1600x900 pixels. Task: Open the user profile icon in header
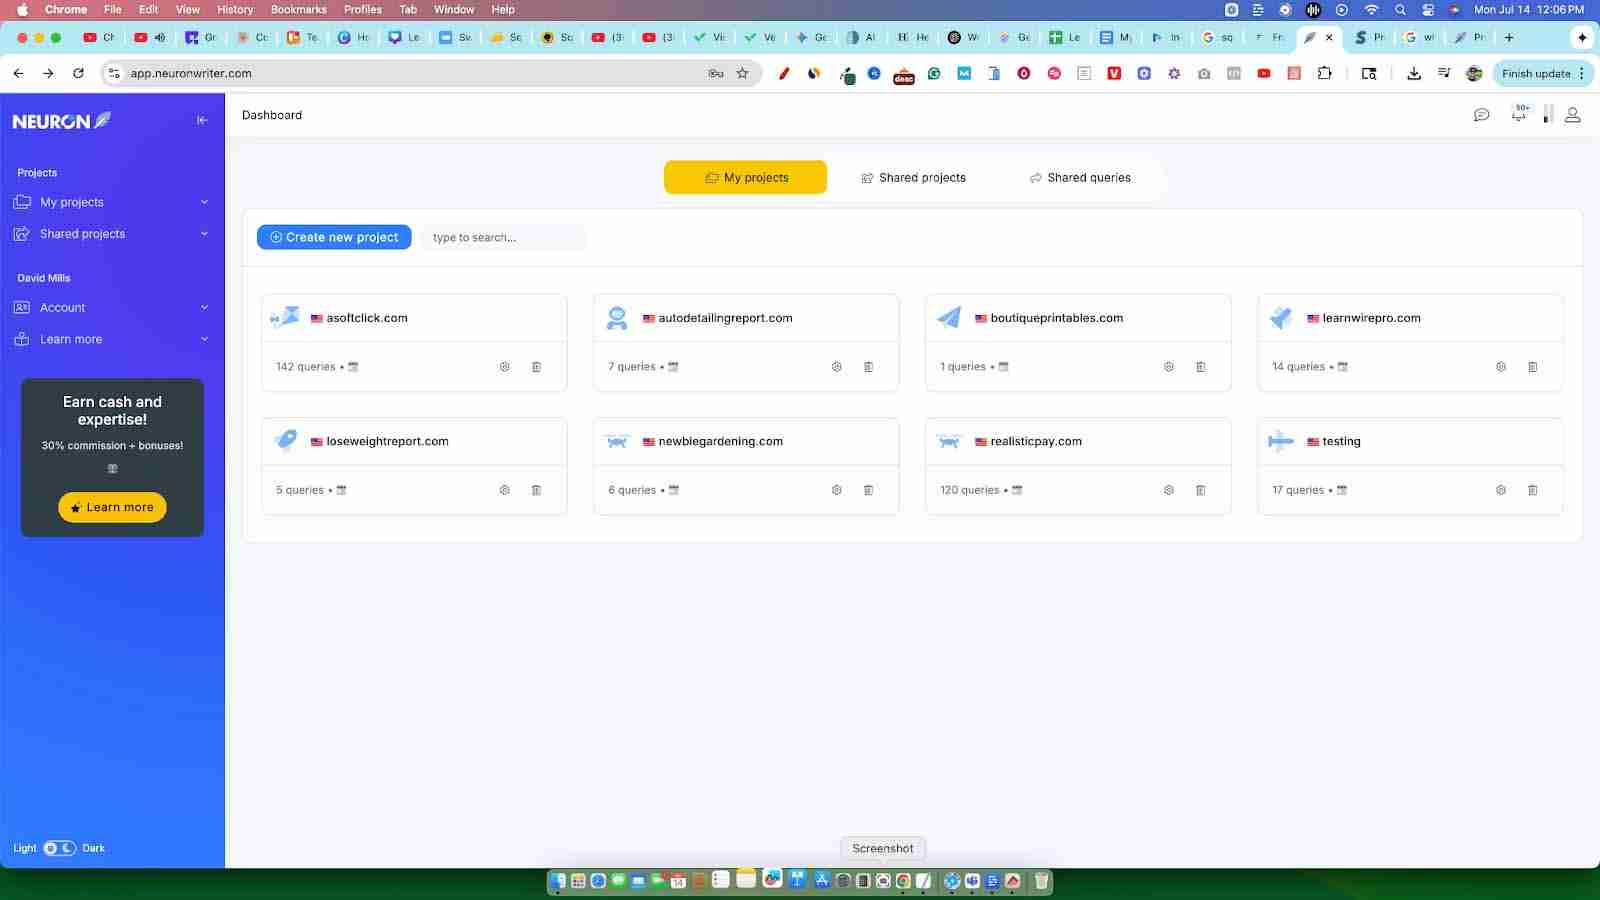tap(1573, 115)
